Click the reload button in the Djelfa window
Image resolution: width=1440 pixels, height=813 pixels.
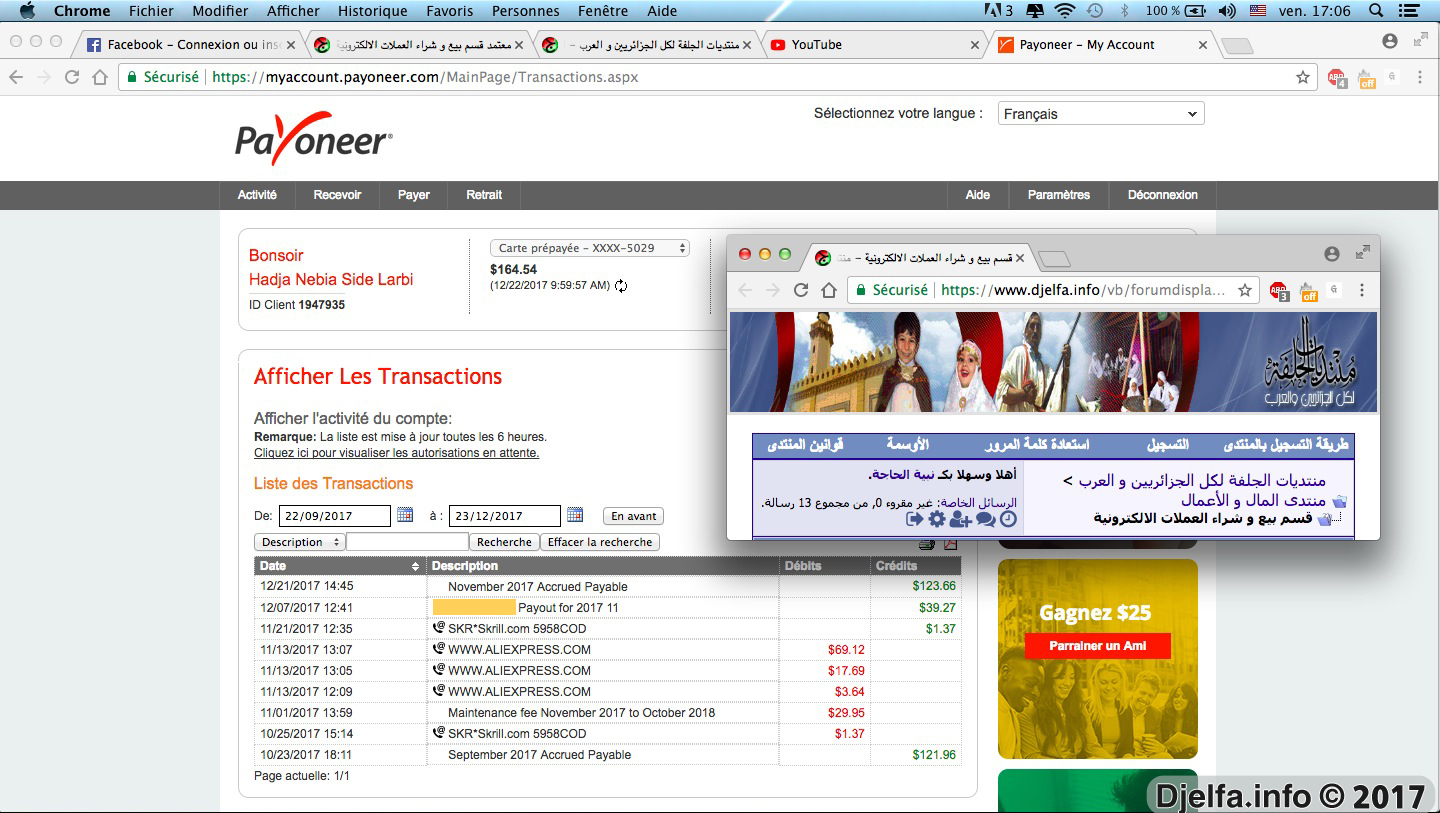[x=801, y=290]
